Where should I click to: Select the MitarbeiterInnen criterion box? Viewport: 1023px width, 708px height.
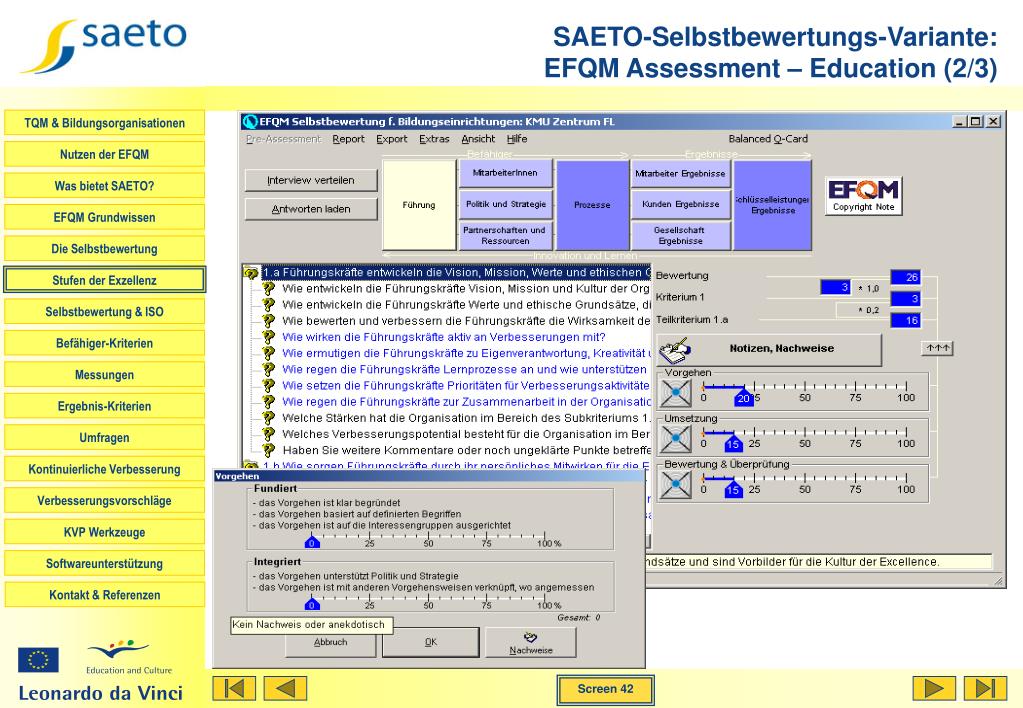[506, 173]
